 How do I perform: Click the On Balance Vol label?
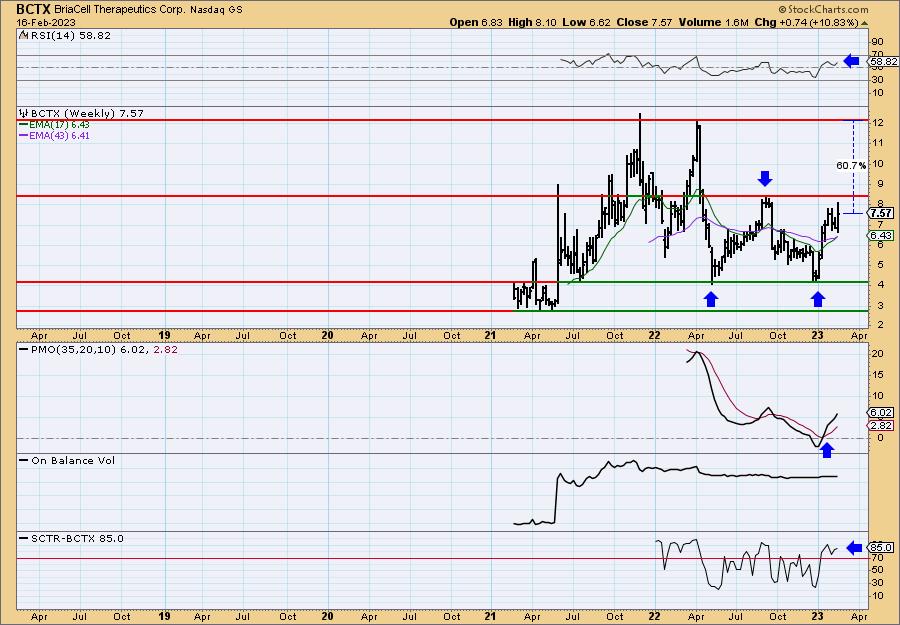pyautogui.click(x=73, y=460)
